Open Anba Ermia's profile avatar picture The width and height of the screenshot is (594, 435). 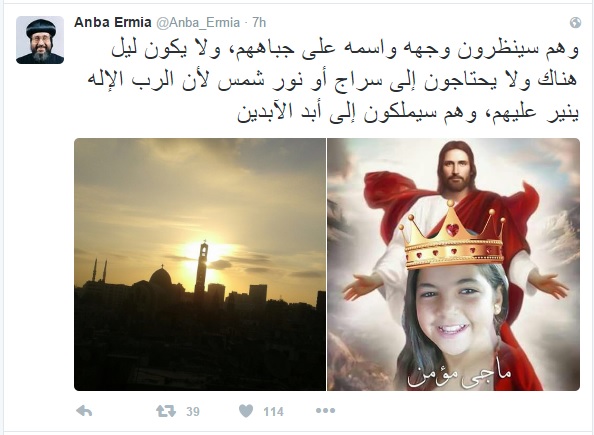pyautogui.click(x=40, y=40)
